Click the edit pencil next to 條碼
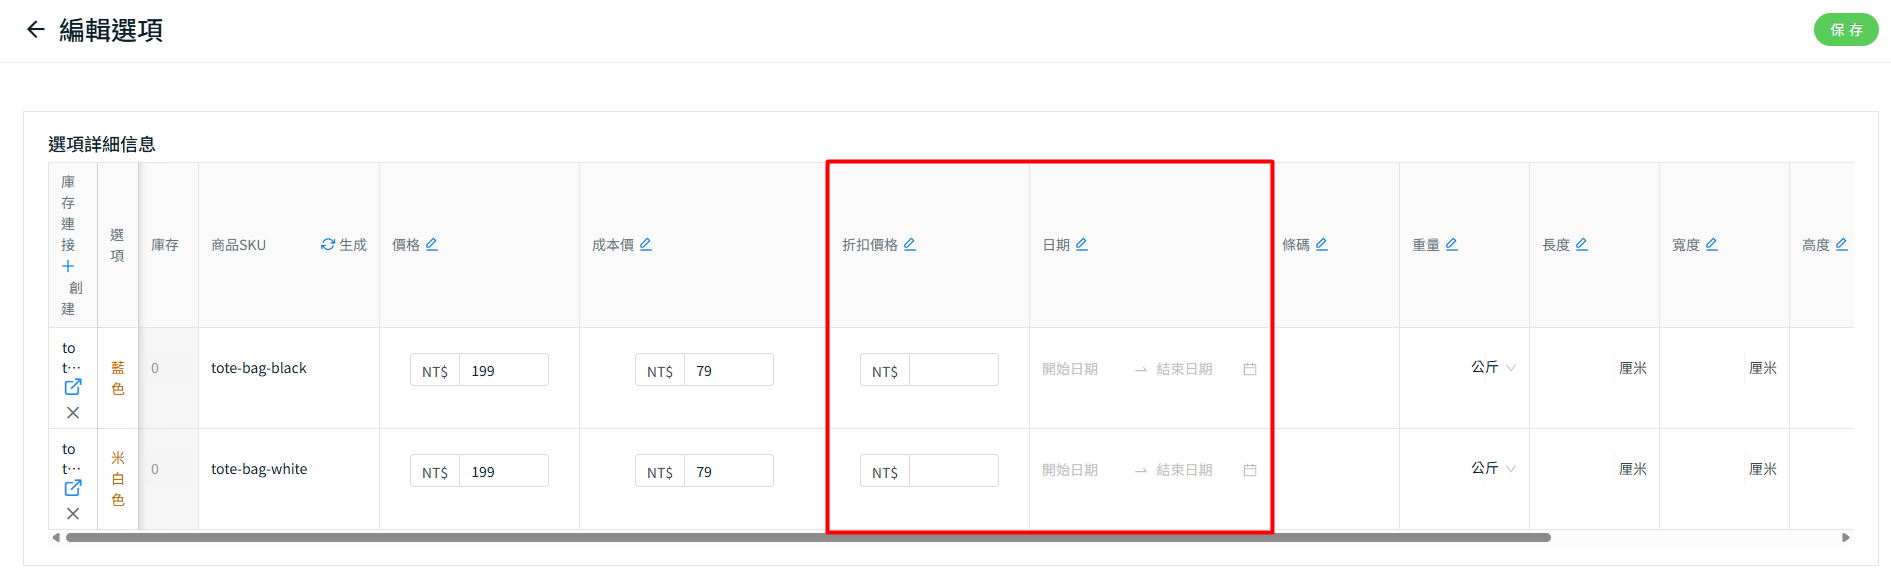 [x=1322, y=245]
